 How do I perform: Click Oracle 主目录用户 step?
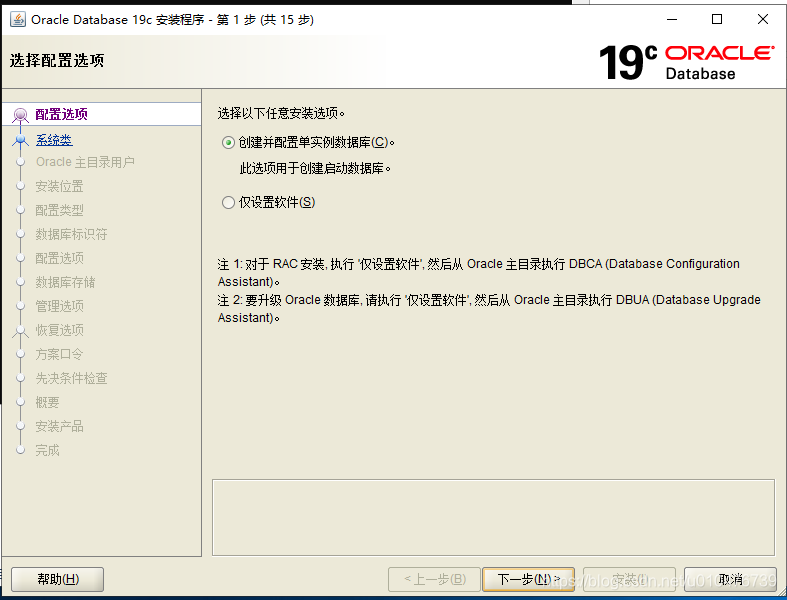coord(85,162)
